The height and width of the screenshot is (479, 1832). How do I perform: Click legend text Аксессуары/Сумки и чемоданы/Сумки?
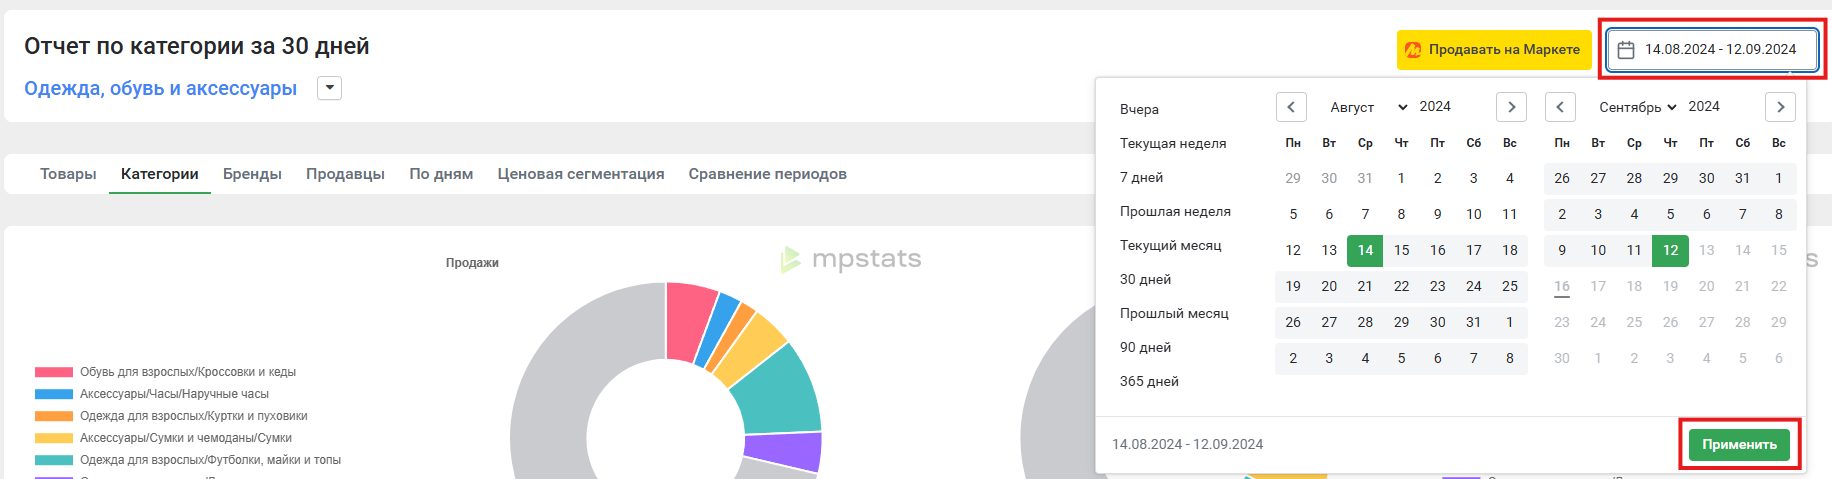click(186, 438)
